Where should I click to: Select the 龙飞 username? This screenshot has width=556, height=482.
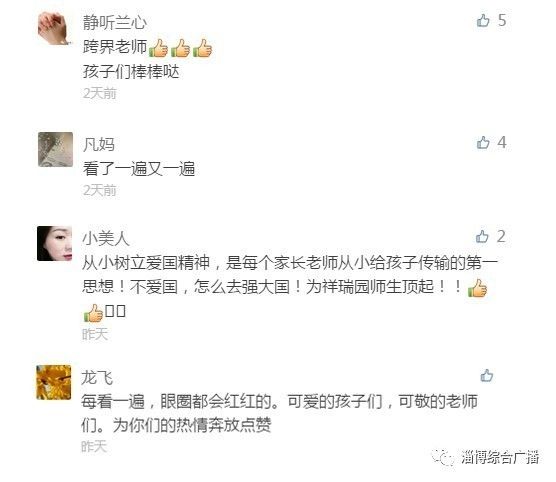pos(97,377)
